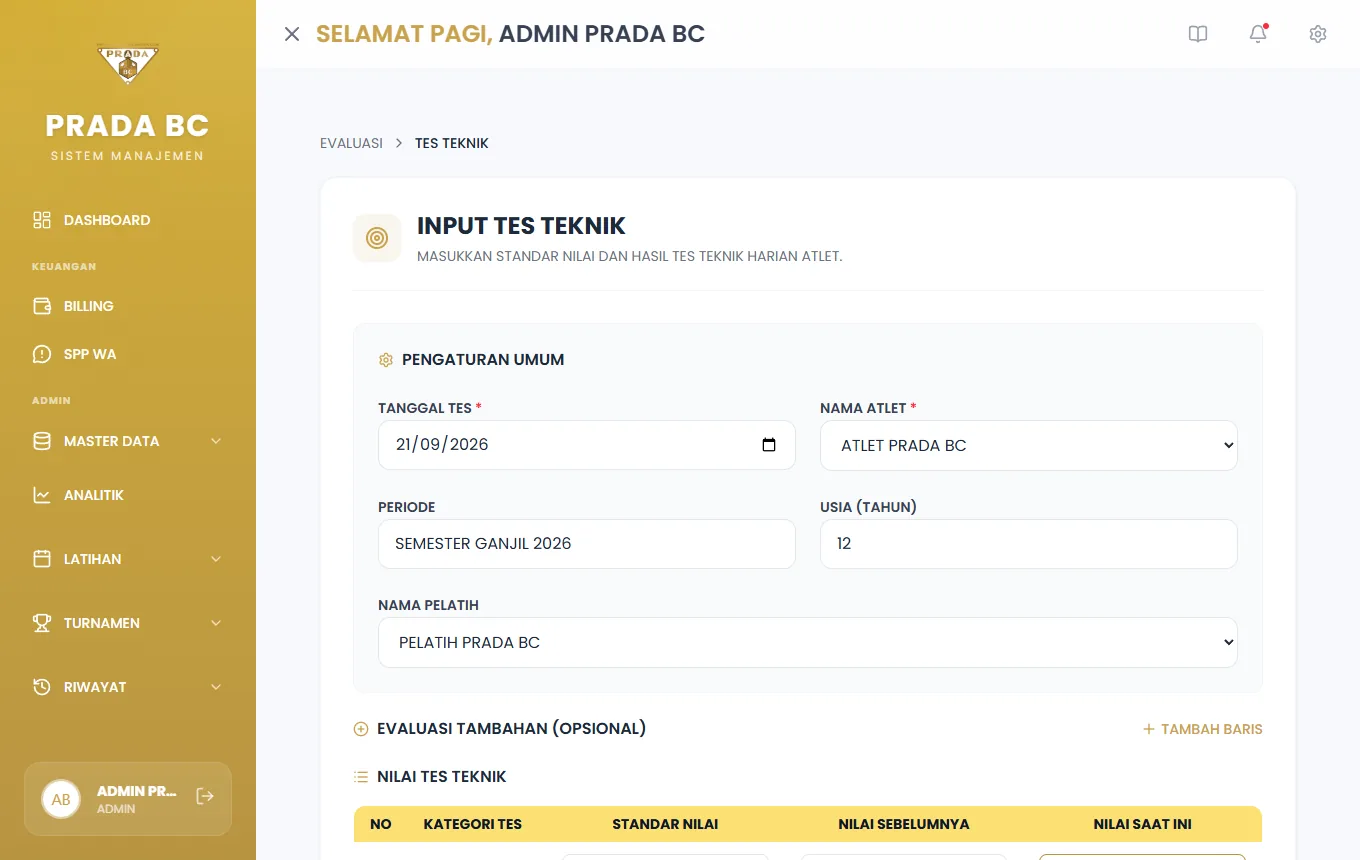
Task: Click the SPP WA chat bubble icon
Action: tap(42, 354)
